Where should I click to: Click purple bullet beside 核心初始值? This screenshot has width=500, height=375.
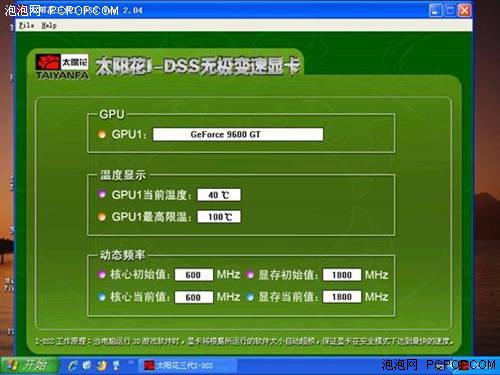(x=102, y=274)
